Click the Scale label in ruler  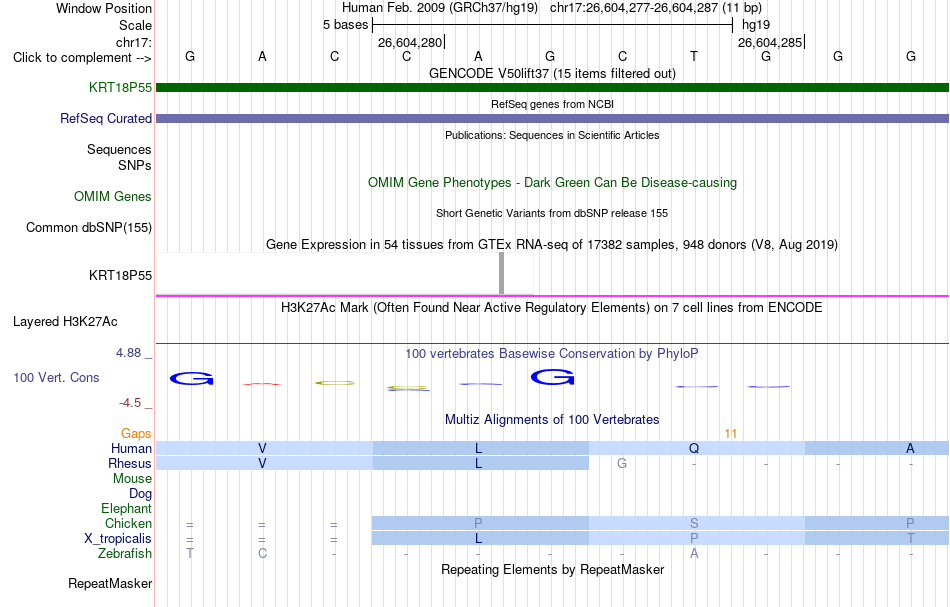point(135,25)
